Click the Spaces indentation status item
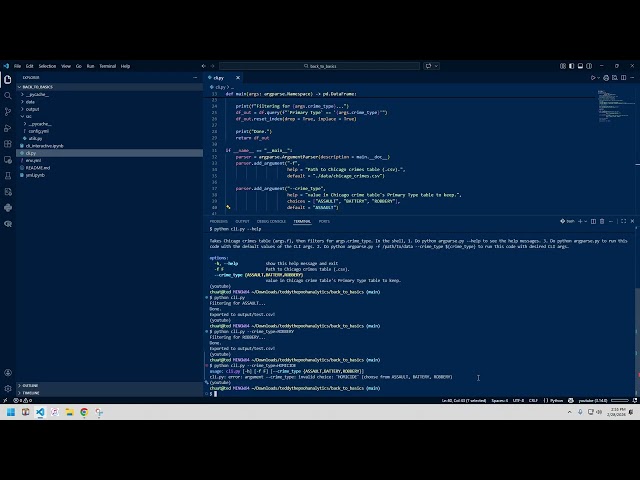Screen dimensions: 640x480 point(500,400)
